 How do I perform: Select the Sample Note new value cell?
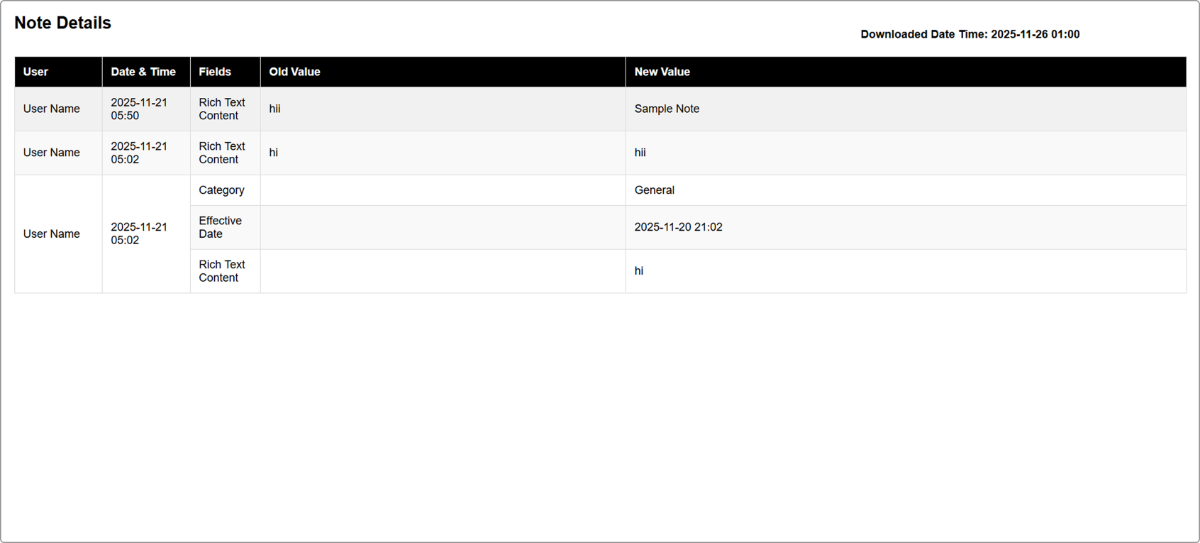667,109
